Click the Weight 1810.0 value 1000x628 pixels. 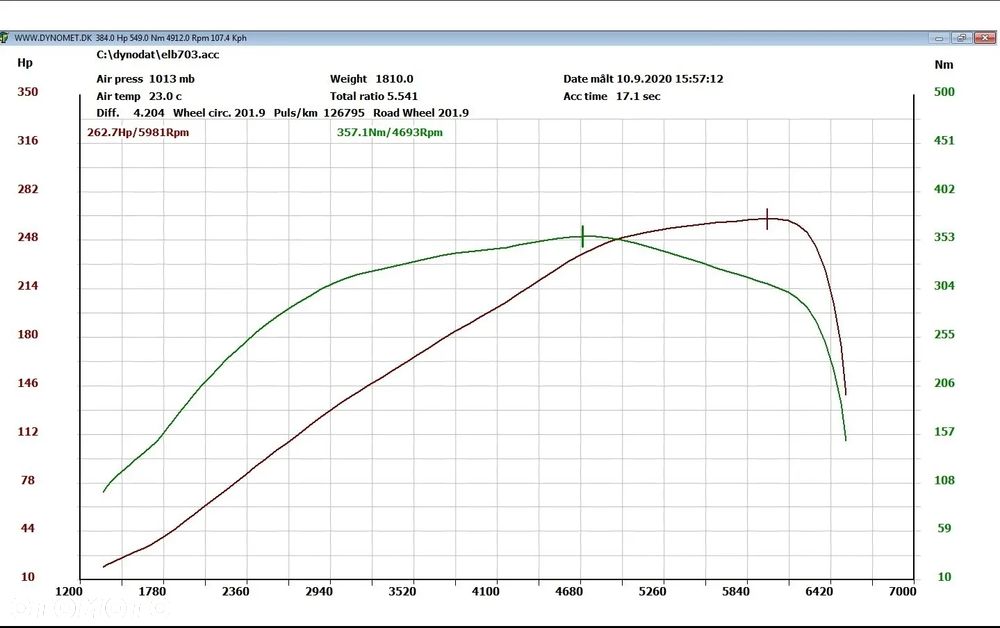371,79
